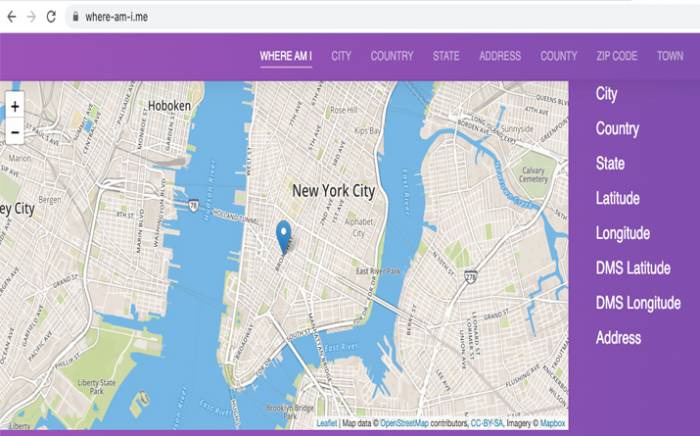700x436 pixels.
Task: Open the ZIP CODE nav tab
Action: point(617,56)
